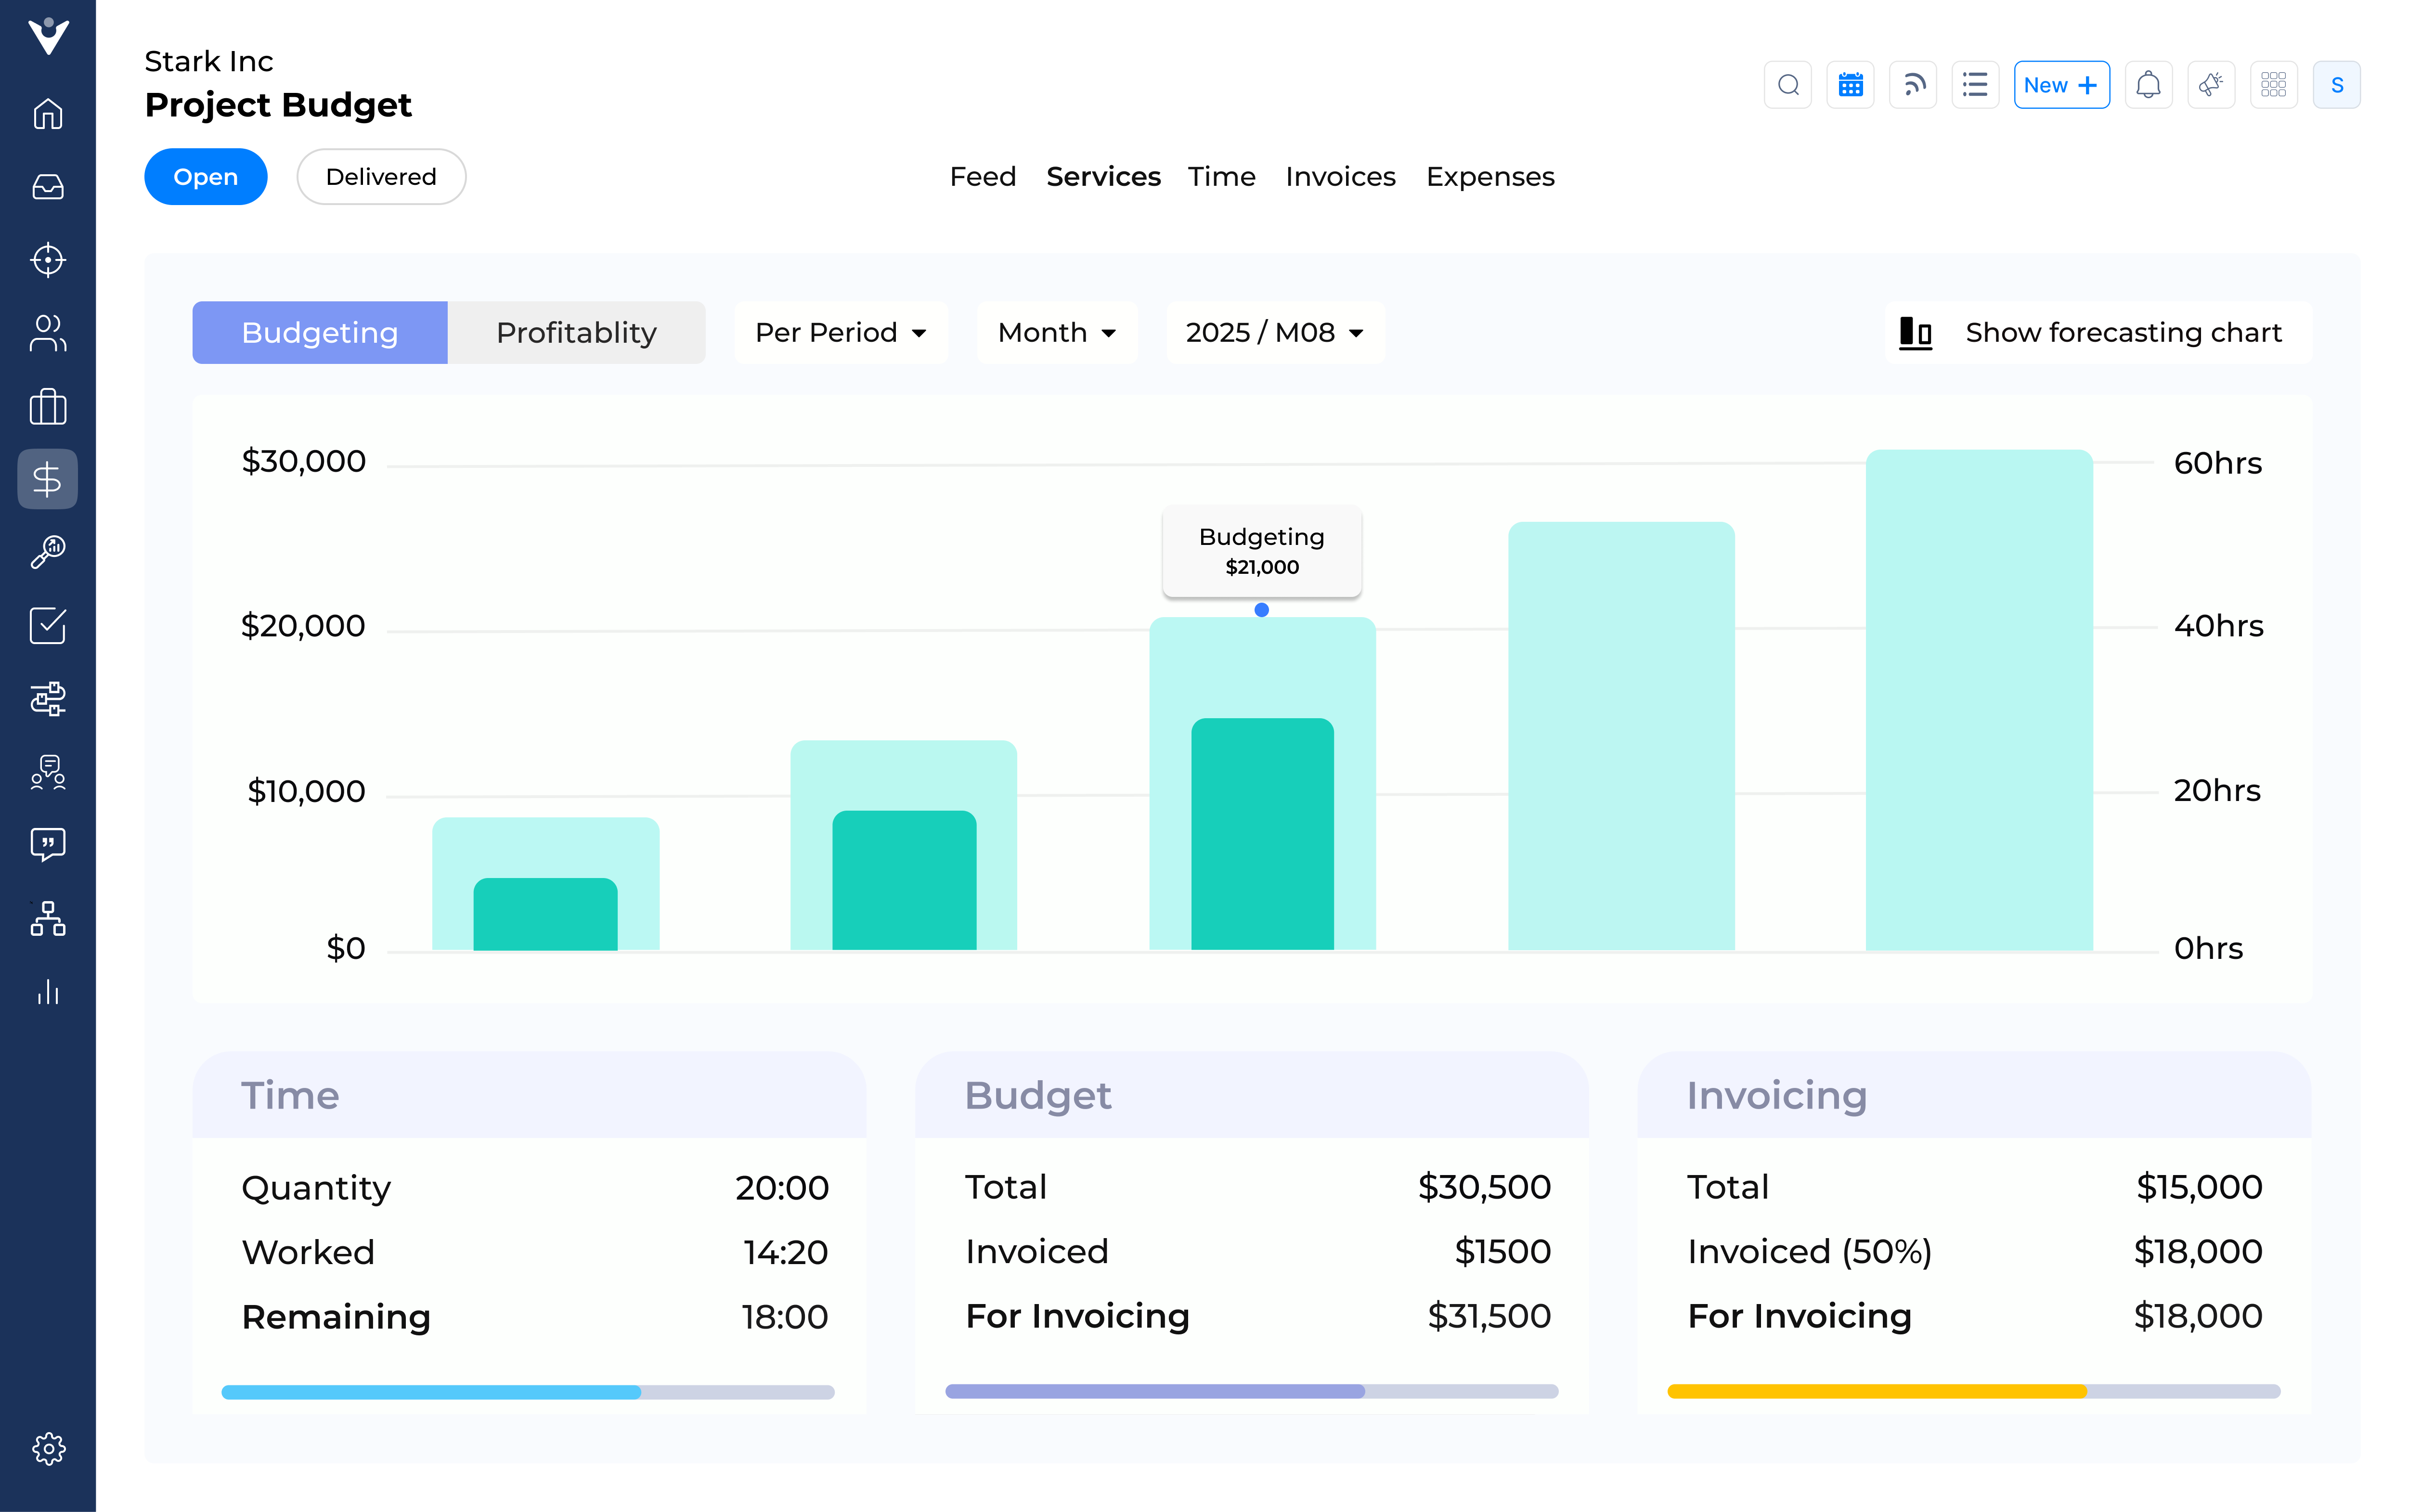Open the Month dropdown
Image resolution: width=2409 pixels, height=1512 pixels.
click(x=1056, y=332)
